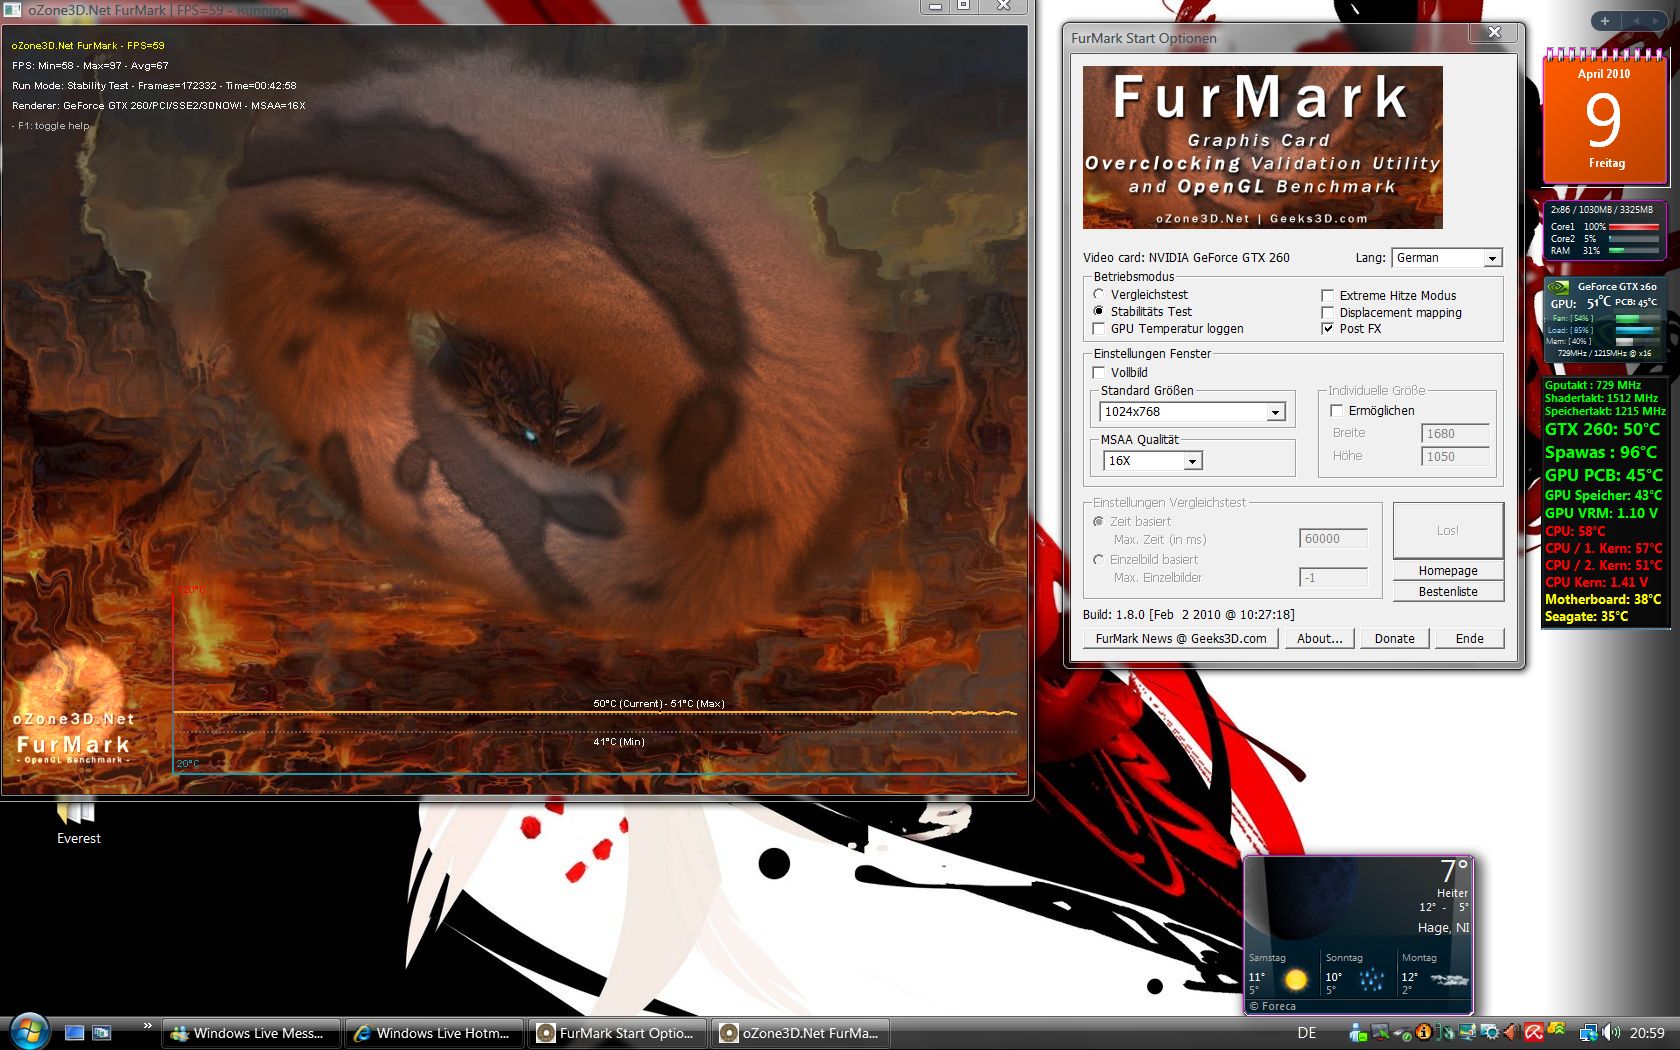Viewport: 1680px width, 1050px height.
Task: Enable the Vollbild checkbox
Action: pyautogui.click(x=1099, y=372)
